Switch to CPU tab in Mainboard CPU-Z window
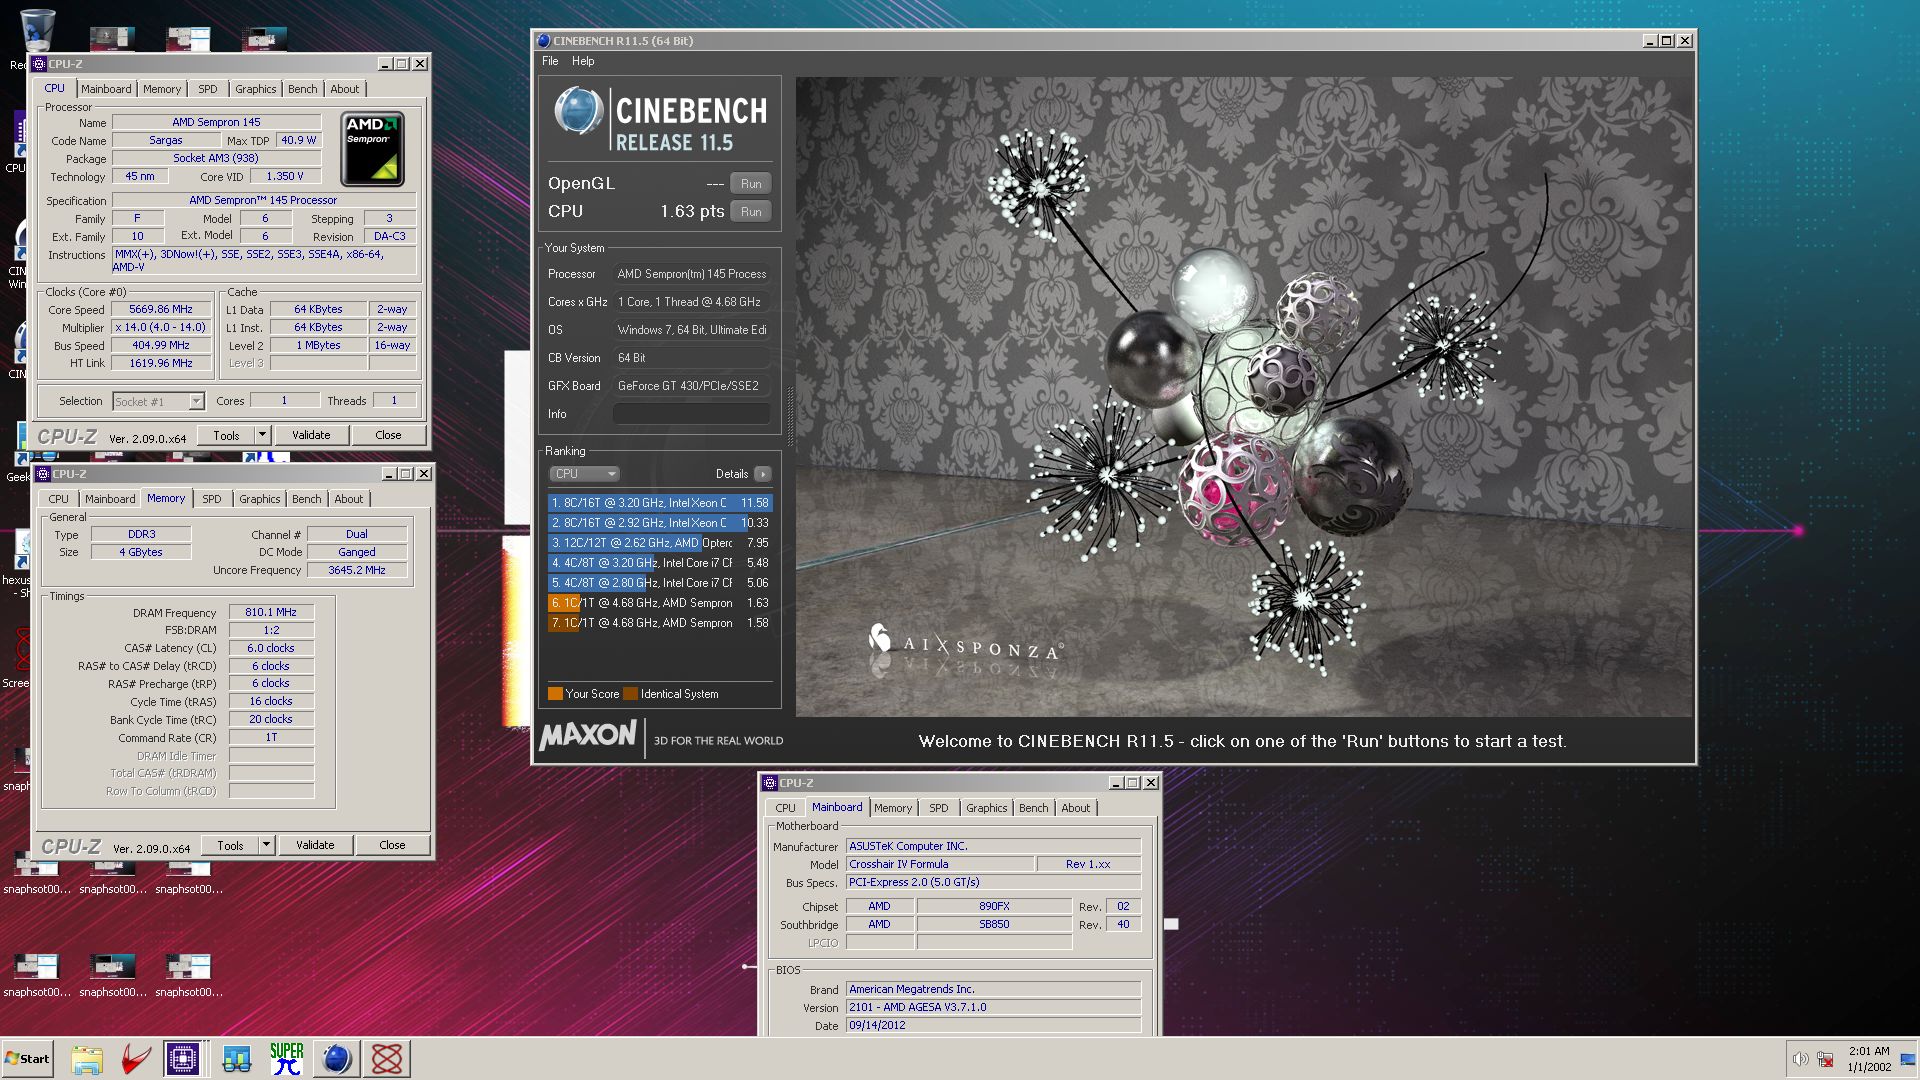The width and height of the screenshot is (1920, 1080). click(x=786, y=808)
